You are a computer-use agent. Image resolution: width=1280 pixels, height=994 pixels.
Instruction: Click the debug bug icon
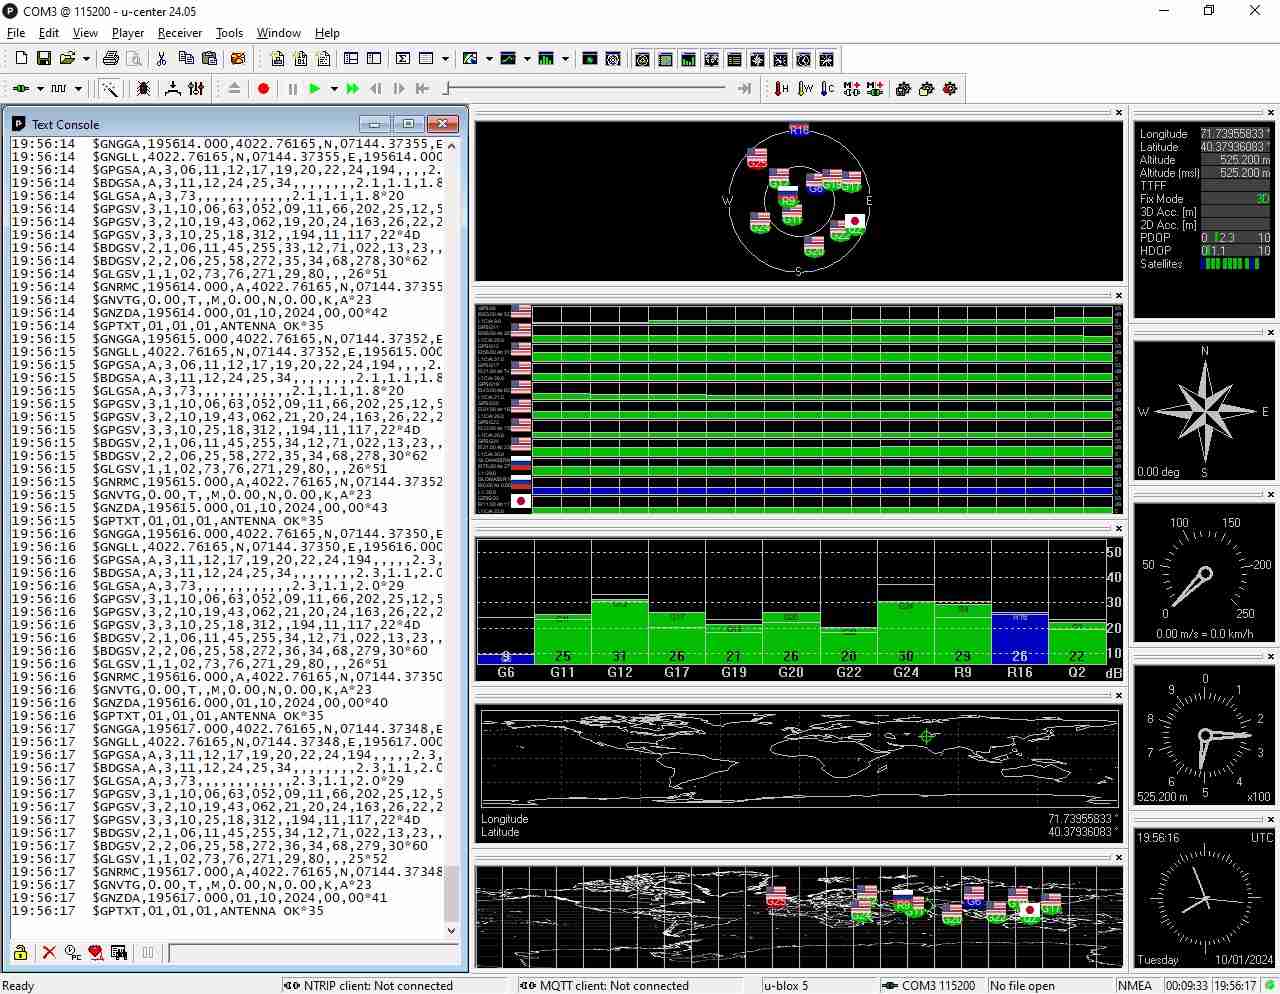point(144,89)
